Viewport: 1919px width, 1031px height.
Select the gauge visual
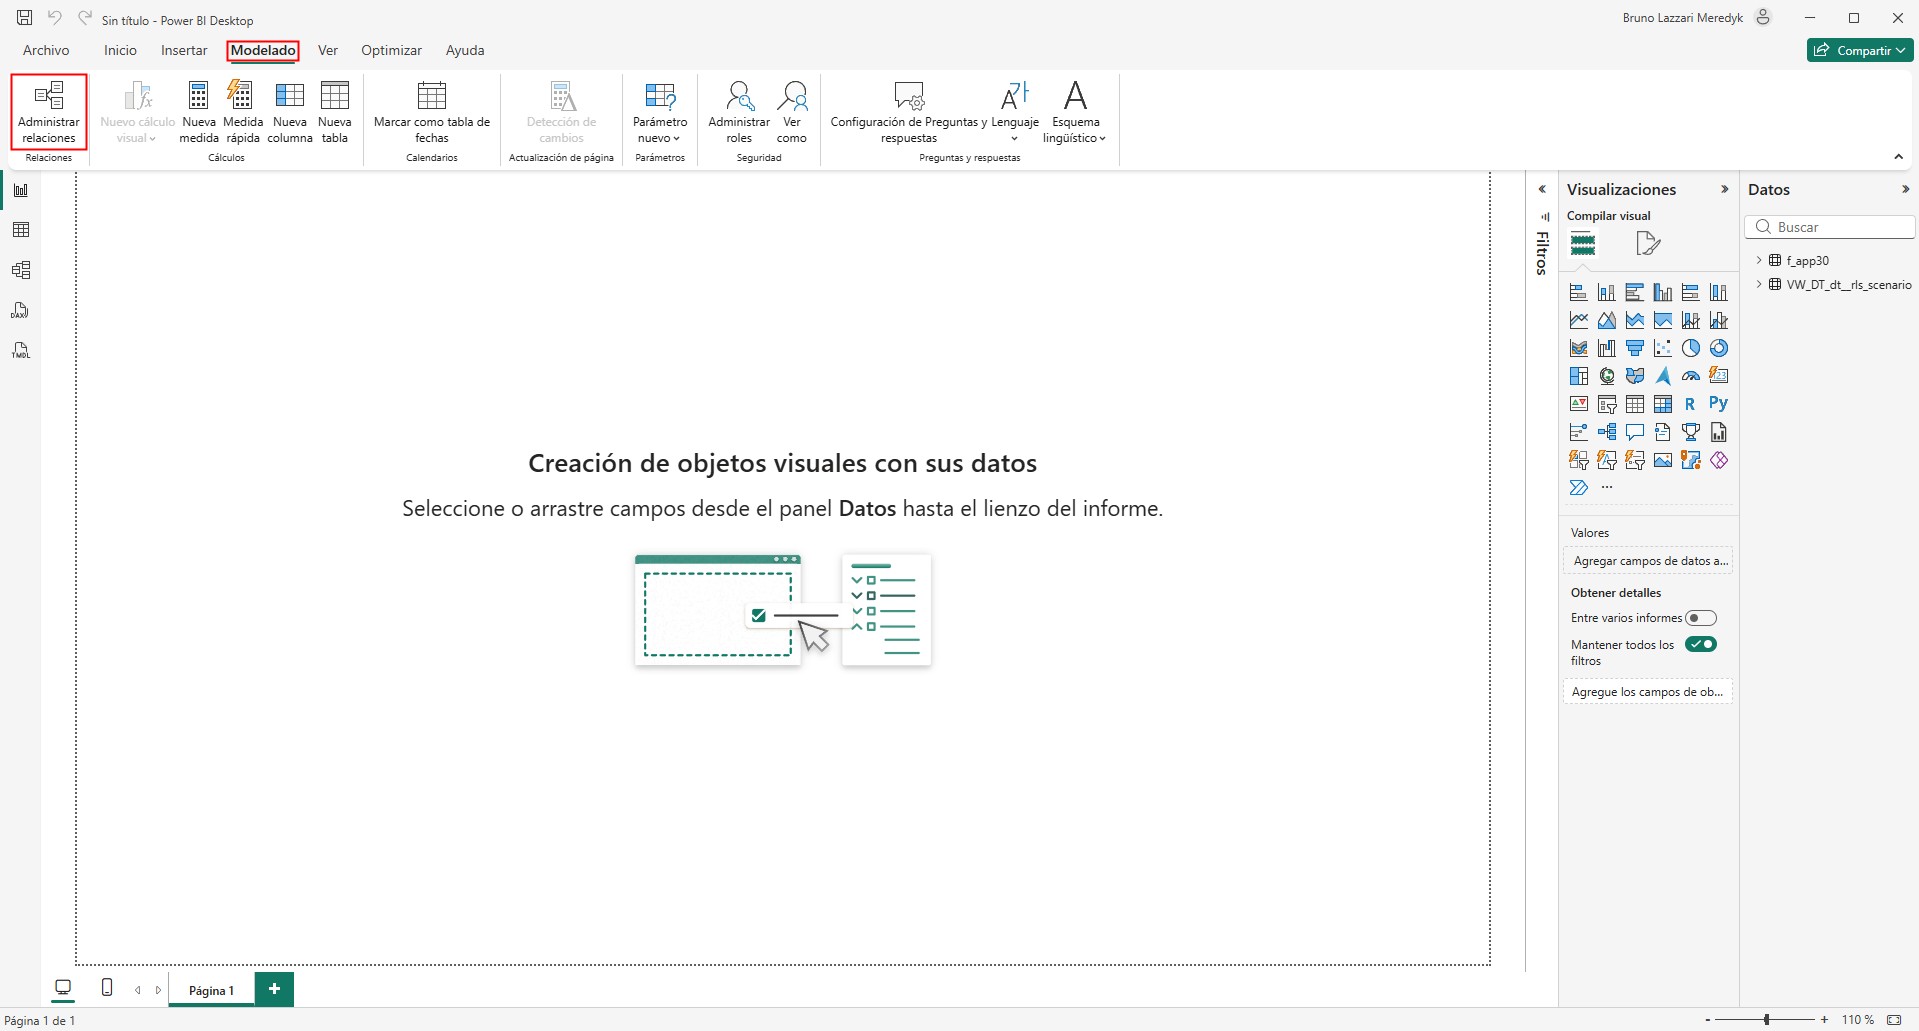(x=1691, y=377)
